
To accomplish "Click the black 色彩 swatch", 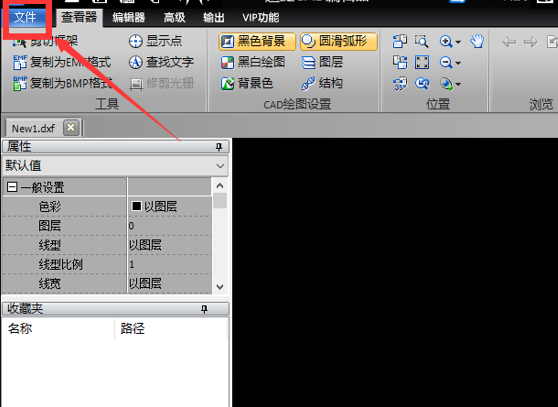I will (x=137, y=206).
